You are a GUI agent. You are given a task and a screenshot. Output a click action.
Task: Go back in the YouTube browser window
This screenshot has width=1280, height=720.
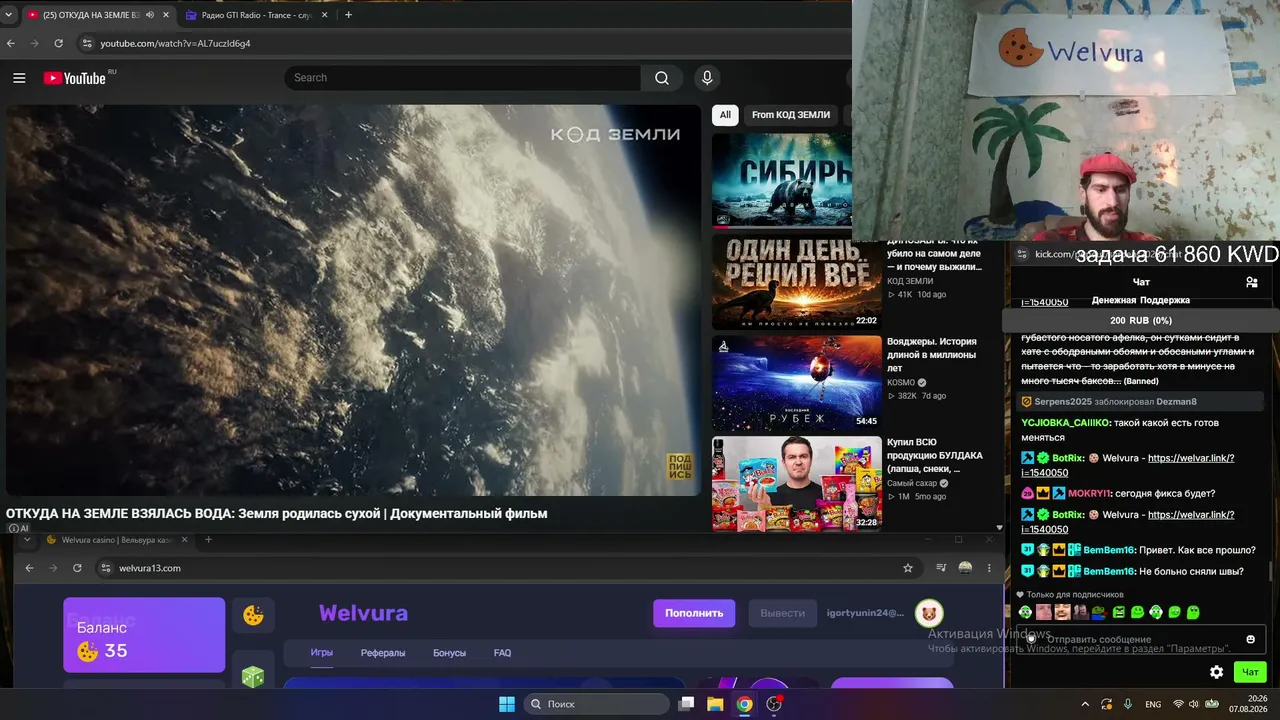click(11, 44)
